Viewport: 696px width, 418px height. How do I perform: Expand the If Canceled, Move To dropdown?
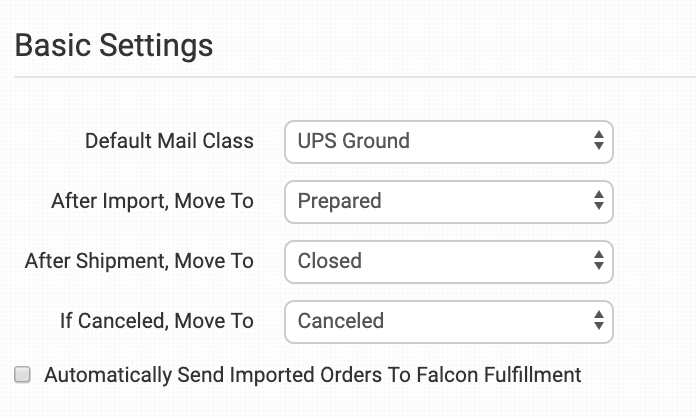(x=448, y=321)
